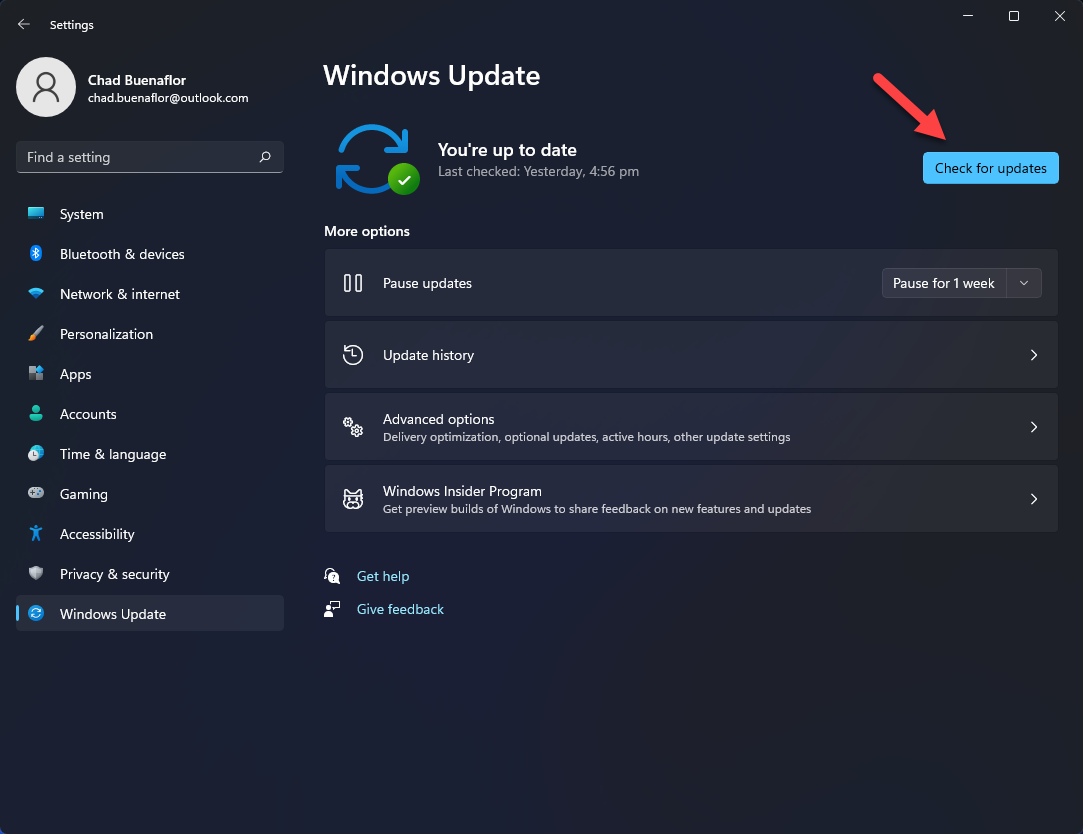Screen dimensions: 1083x834
Task: Open the Apps settings page
Action: click(x=75, y=374)
